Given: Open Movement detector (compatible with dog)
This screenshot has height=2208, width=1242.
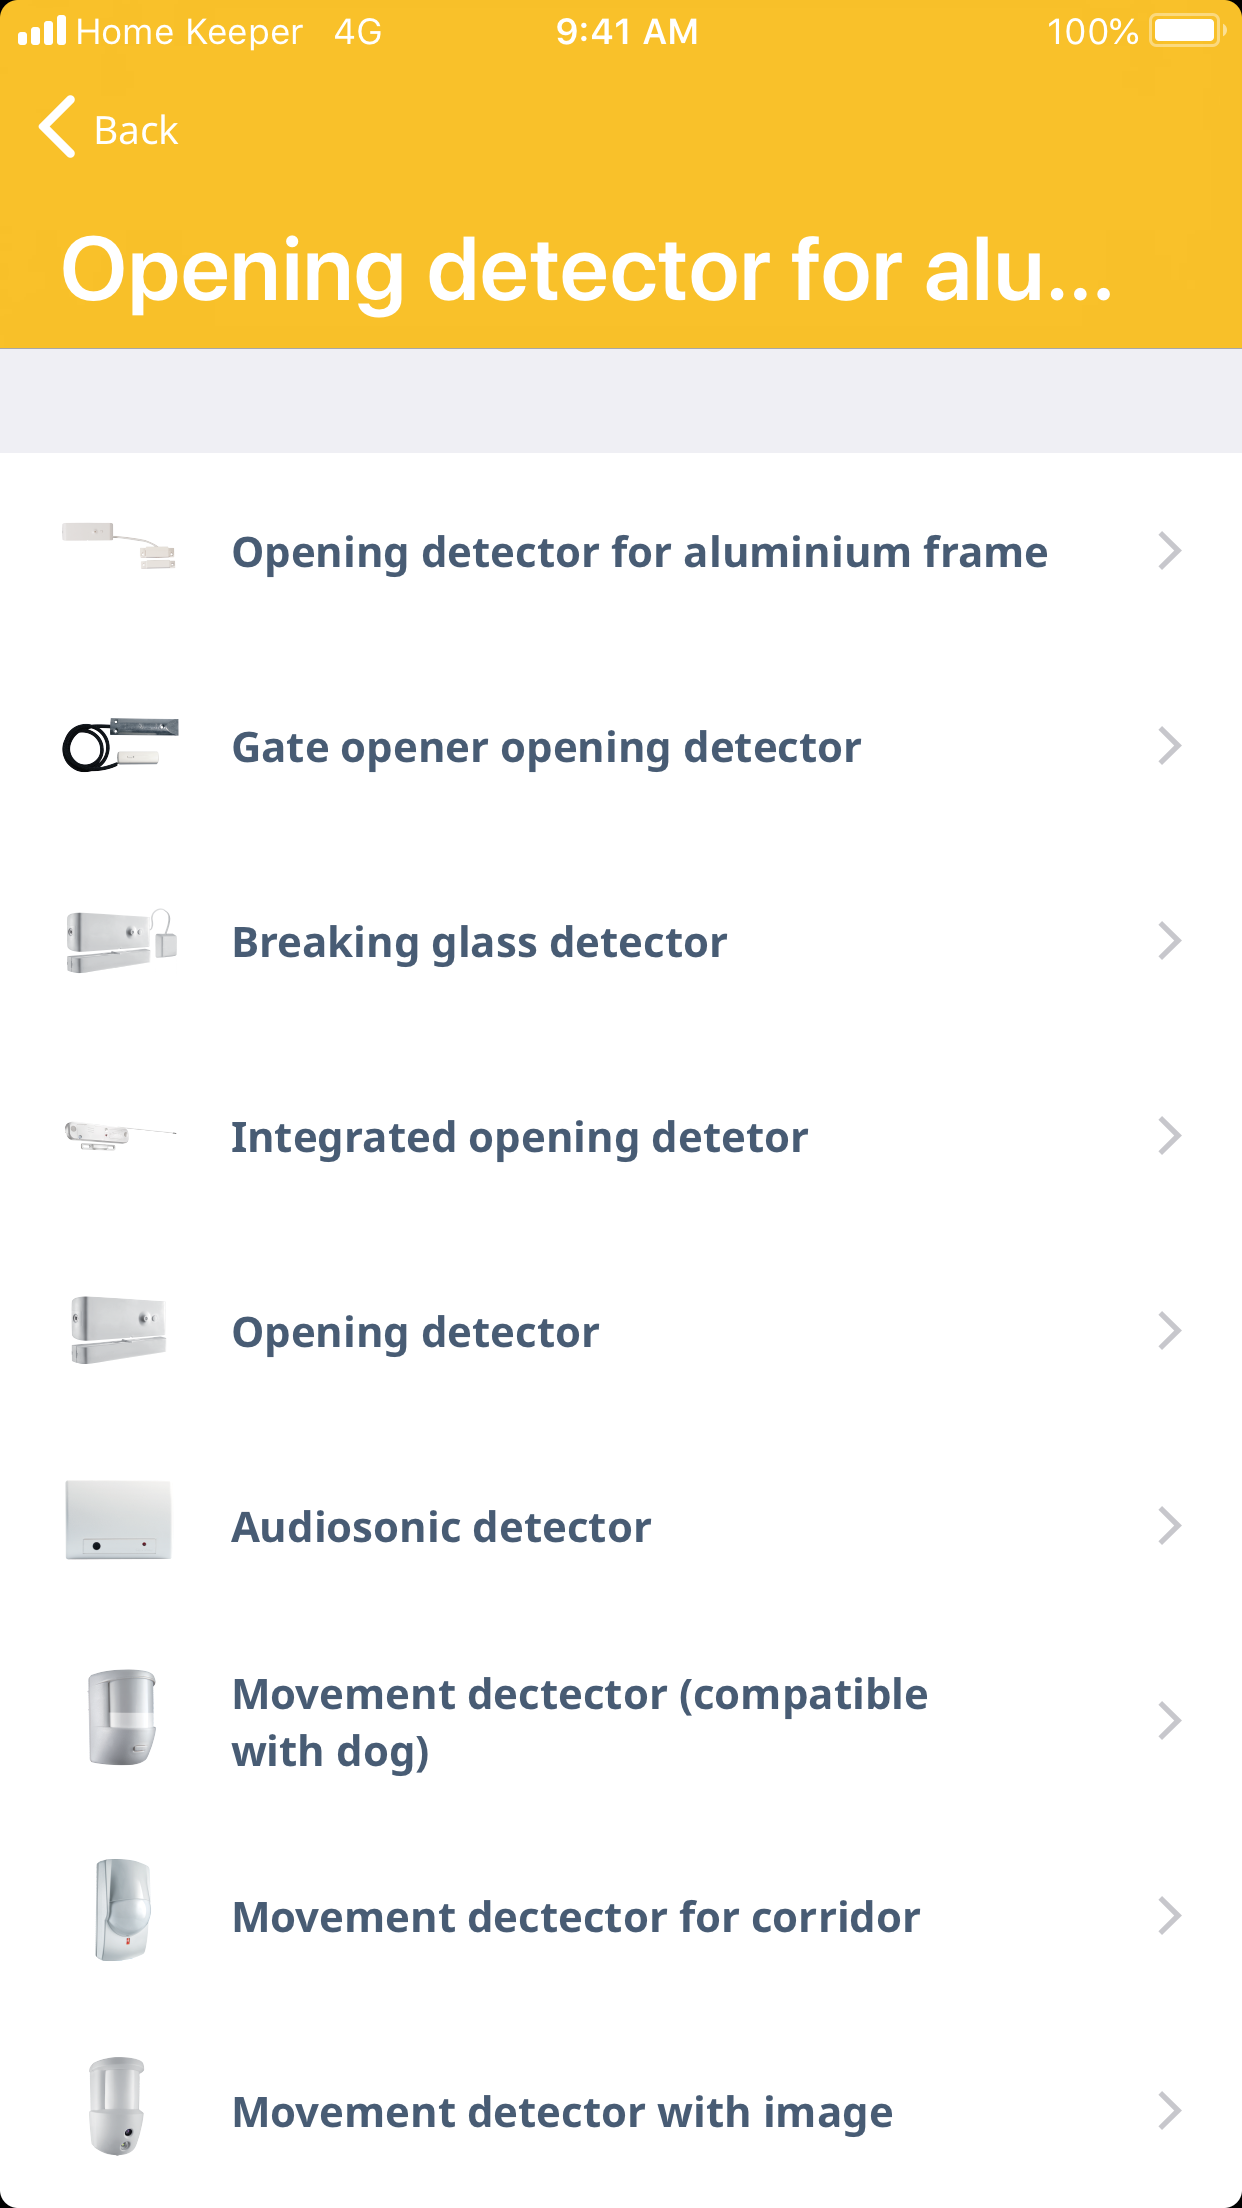Looking at the screenshot, I should click(x=579, y=1722).
